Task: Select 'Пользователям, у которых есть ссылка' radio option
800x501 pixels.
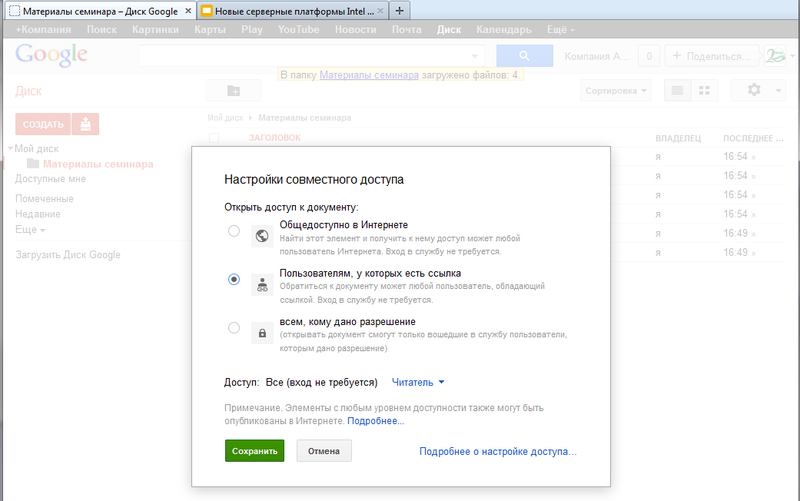Action: [x=234, y=279]
